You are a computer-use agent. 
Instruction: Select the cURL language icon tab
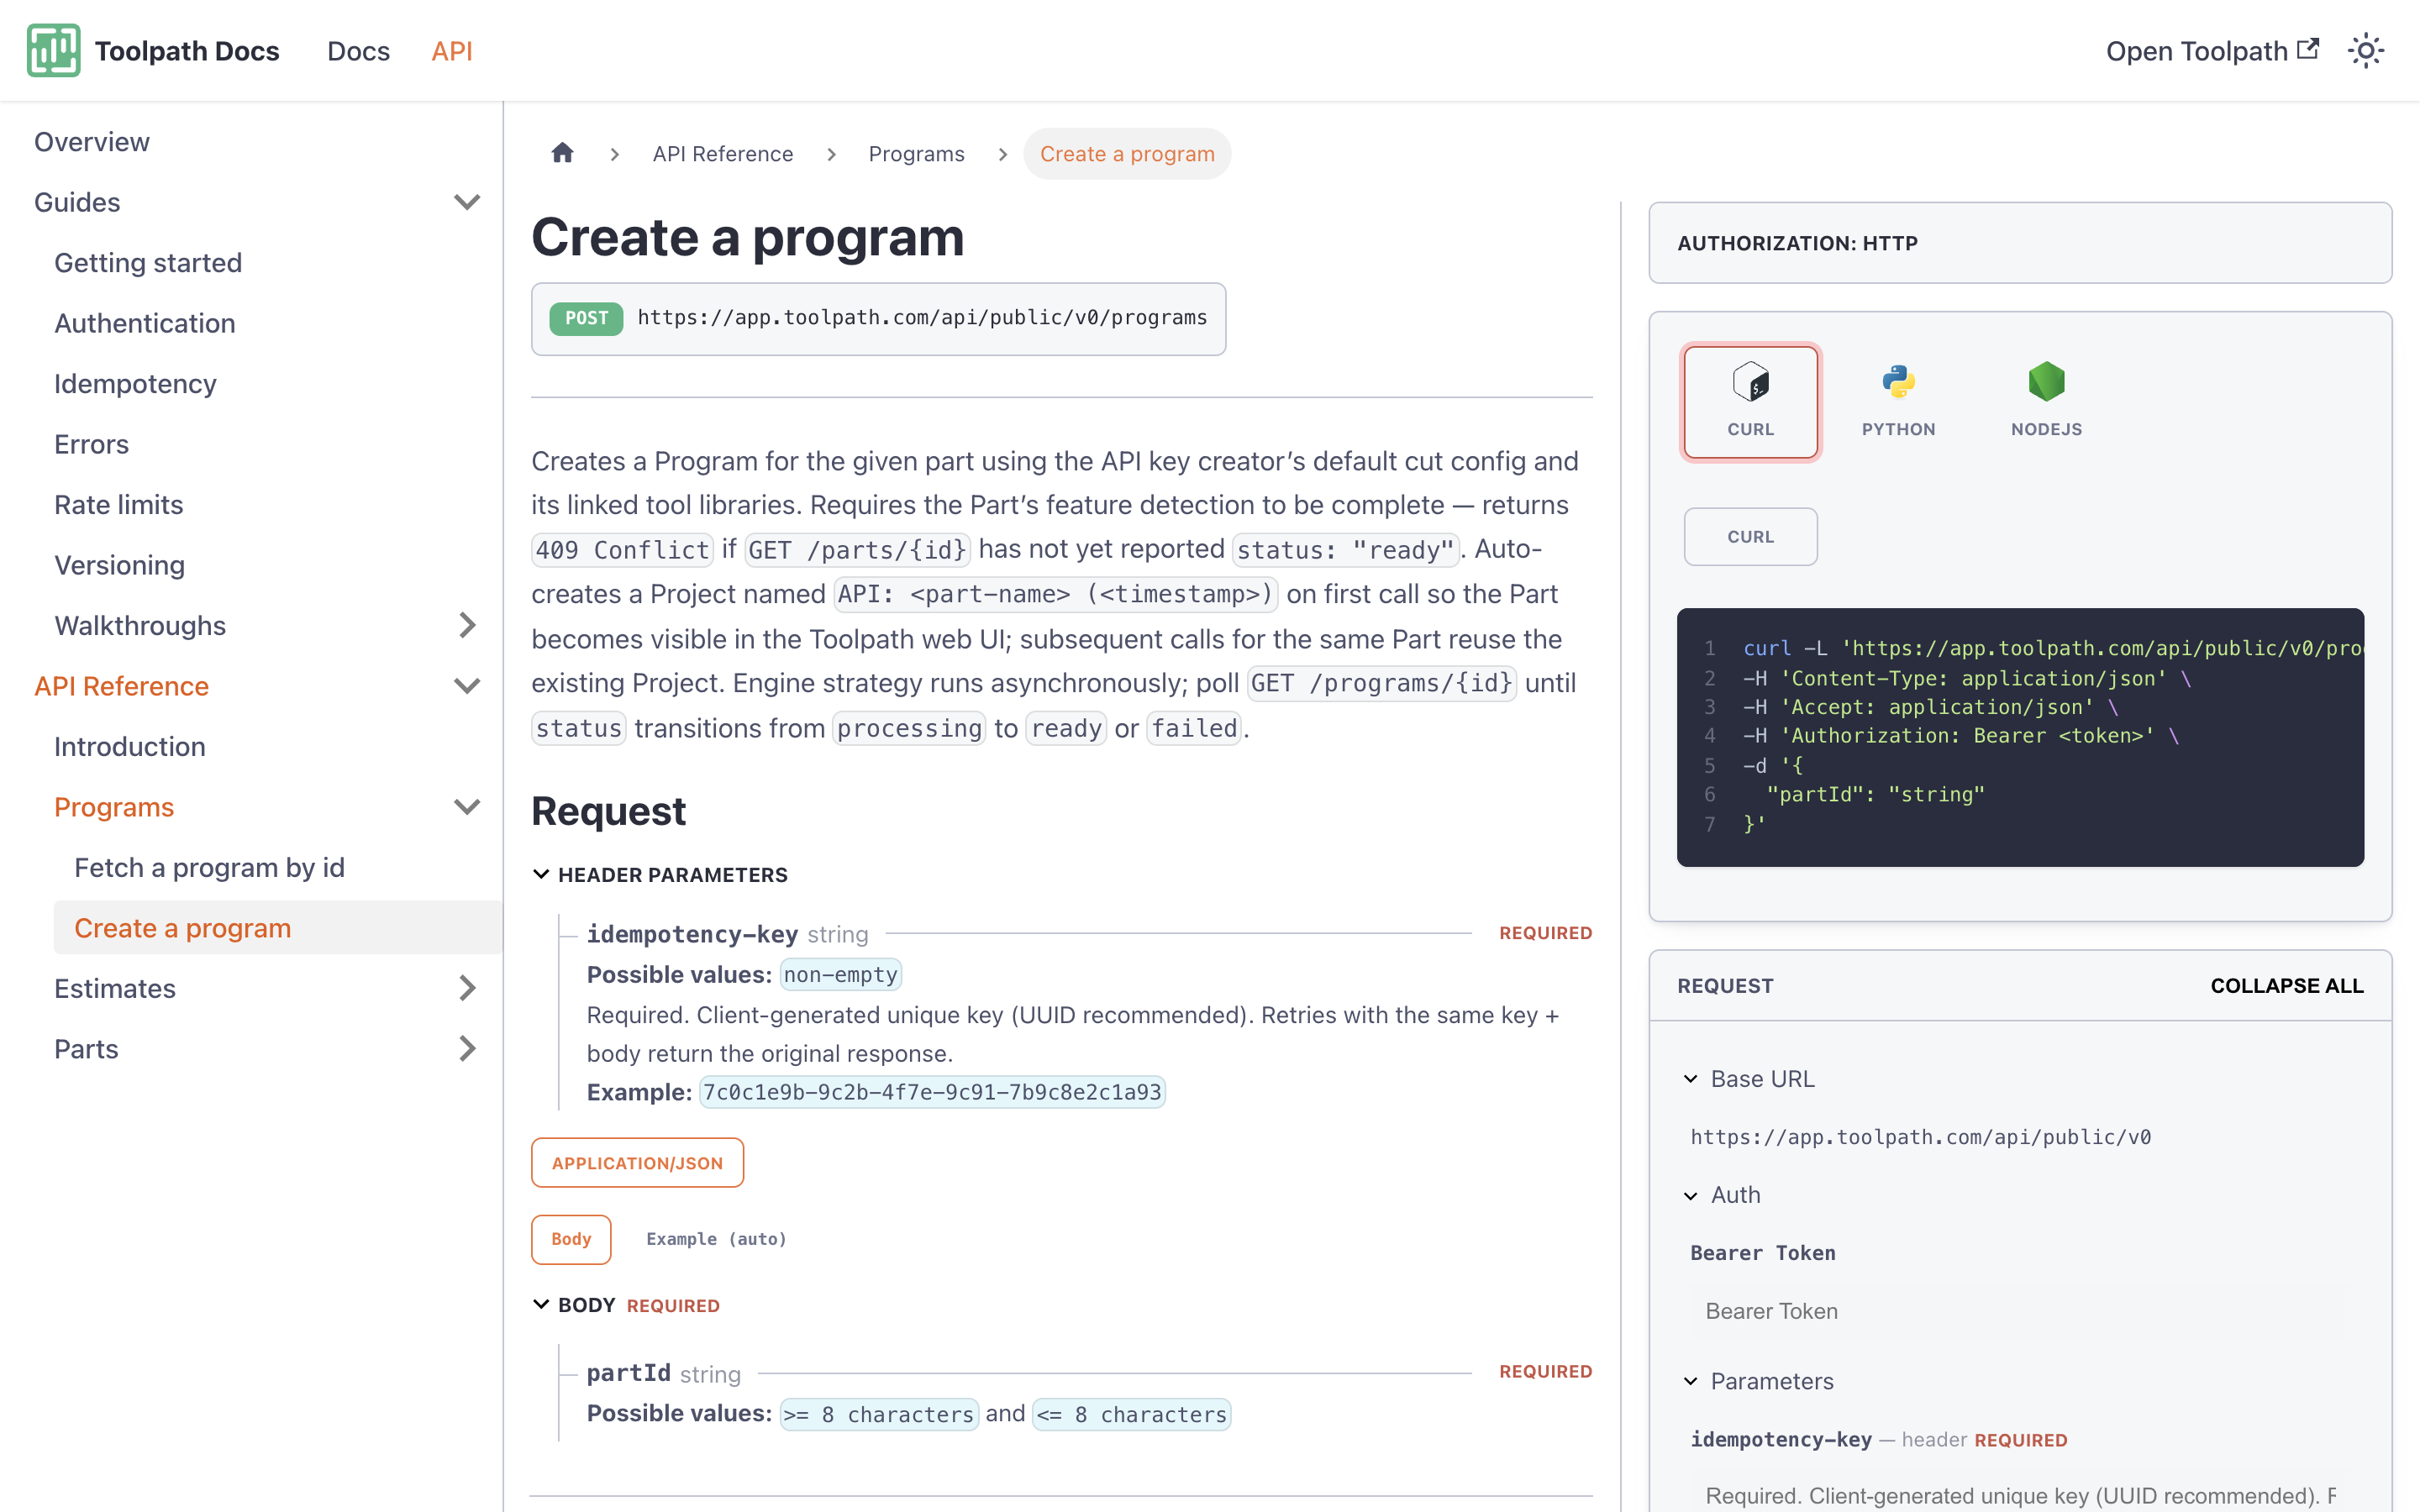click(x=1750, y=402)
